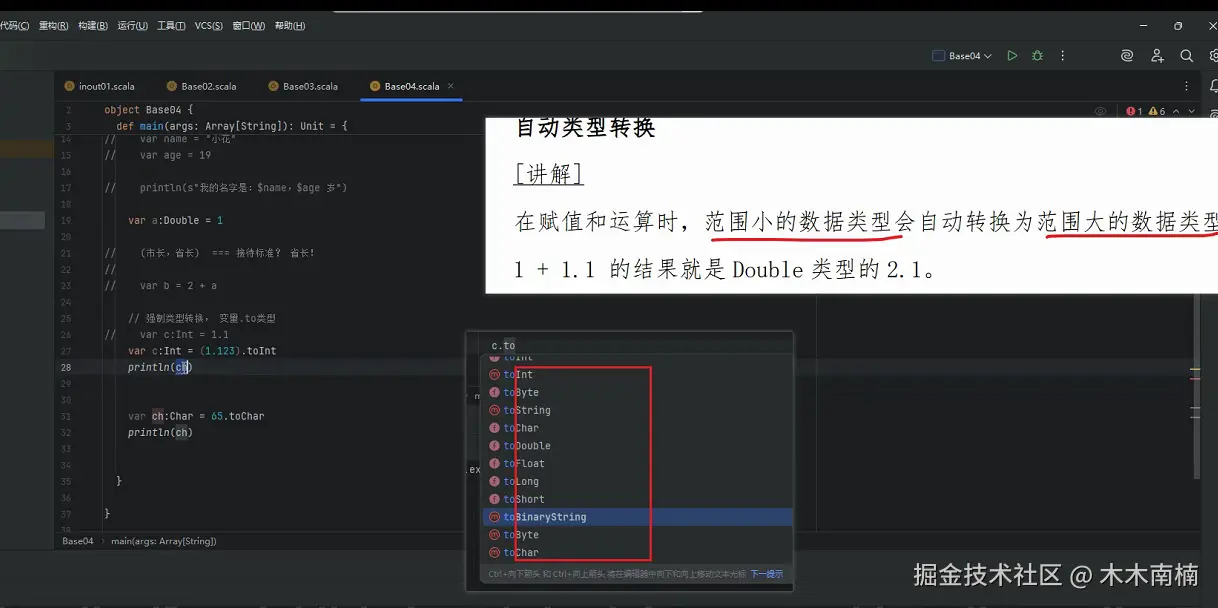Select toDouble in the completion popup
Screen dimensions: 1218x608
point(528,445)
